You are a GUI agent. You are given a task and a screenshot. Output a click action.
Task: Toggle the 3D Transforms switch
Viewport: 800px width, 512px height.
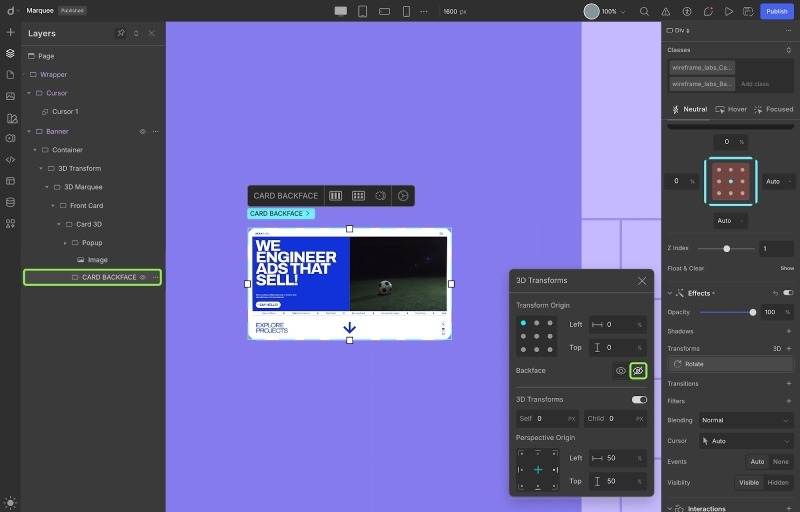tap(639, 399)
